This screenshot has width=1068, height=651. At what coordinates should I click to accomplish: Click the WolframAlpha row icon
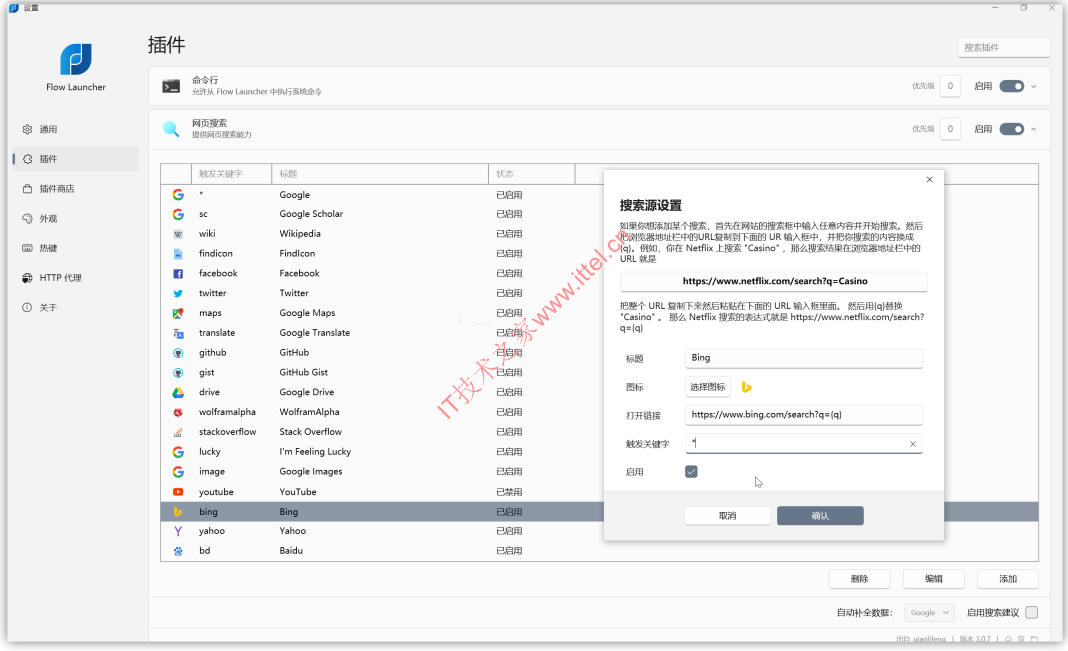pos(178,412)
